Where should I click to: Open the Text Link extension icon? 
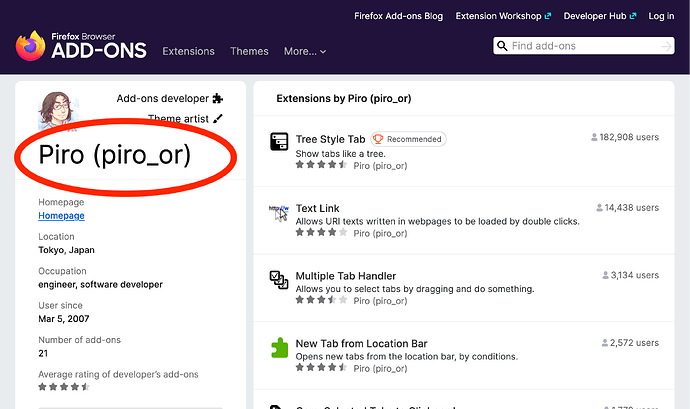pyautogui.click(x=279, y=213)
